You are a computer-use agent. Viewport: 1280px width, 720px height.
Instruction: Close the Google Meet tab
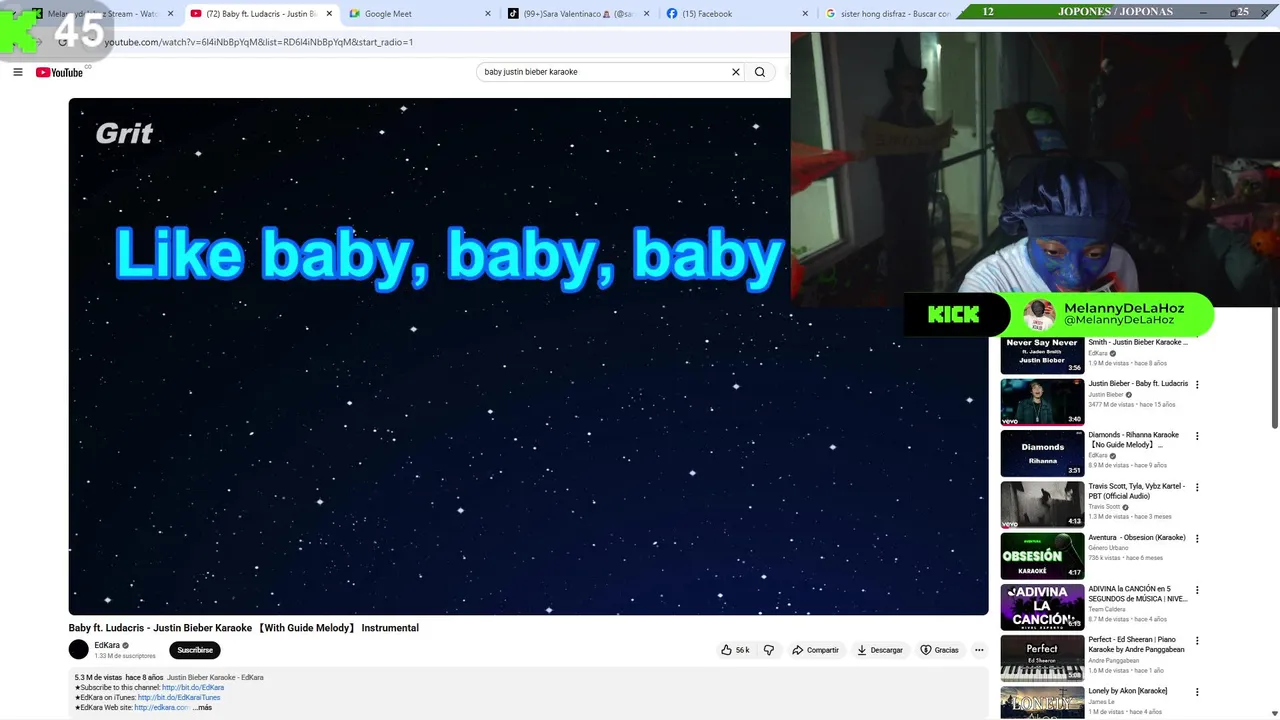point(488,14)
